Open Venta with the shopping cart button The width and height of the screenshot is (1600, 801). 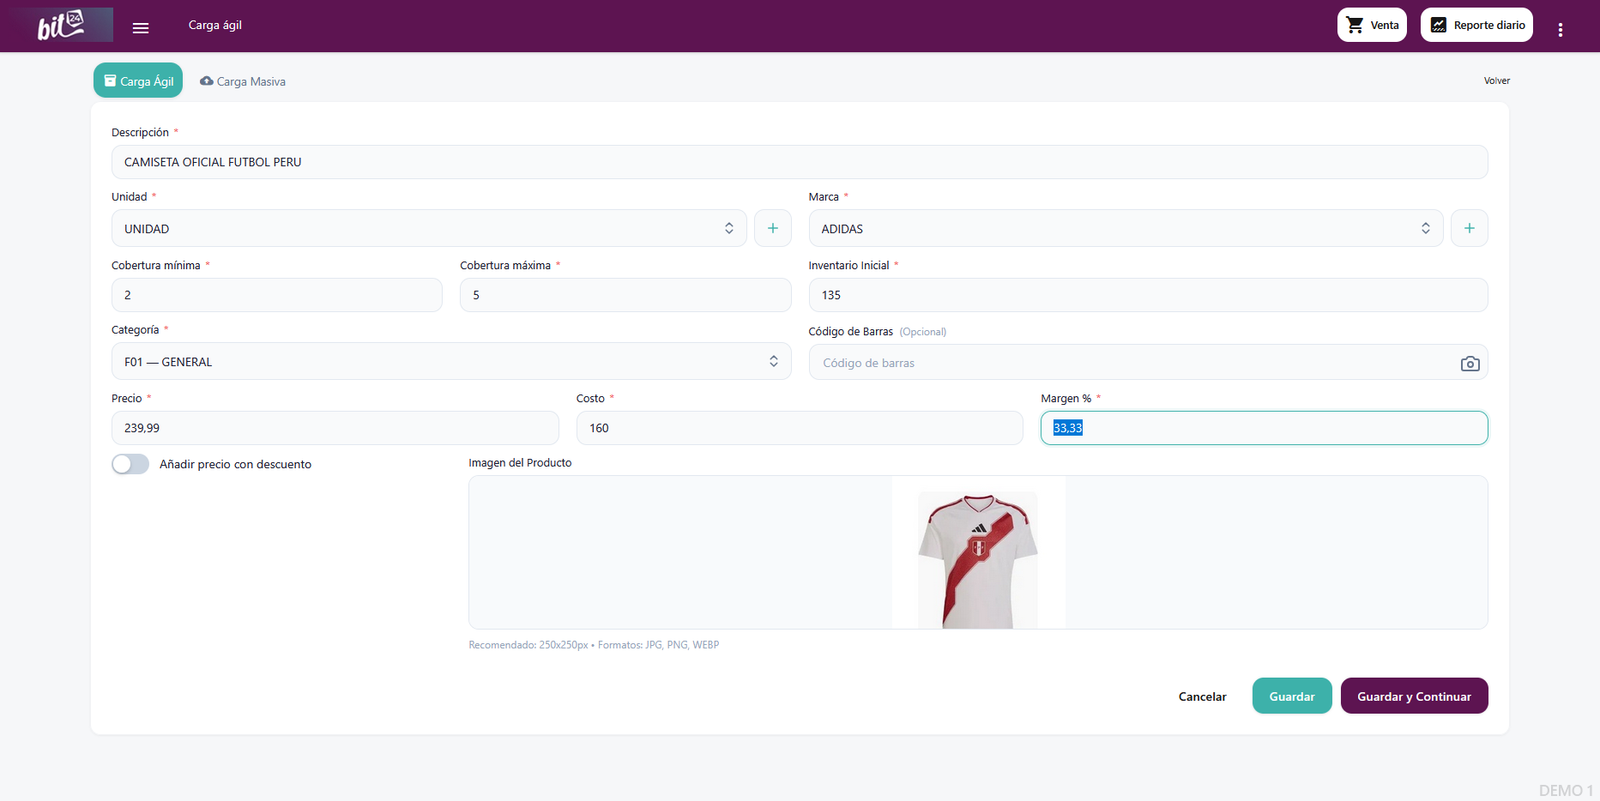coord(1371,25)
